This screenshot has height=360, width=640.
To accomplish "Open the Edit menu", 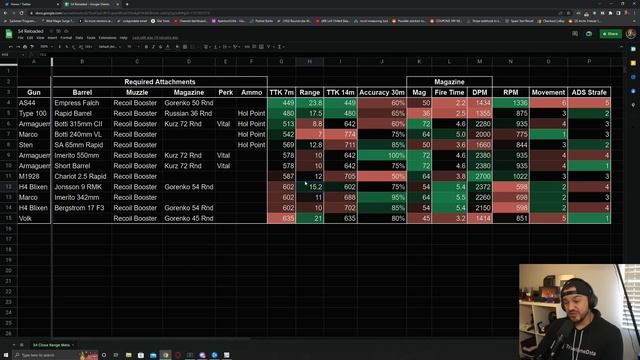I will point(30,38).
